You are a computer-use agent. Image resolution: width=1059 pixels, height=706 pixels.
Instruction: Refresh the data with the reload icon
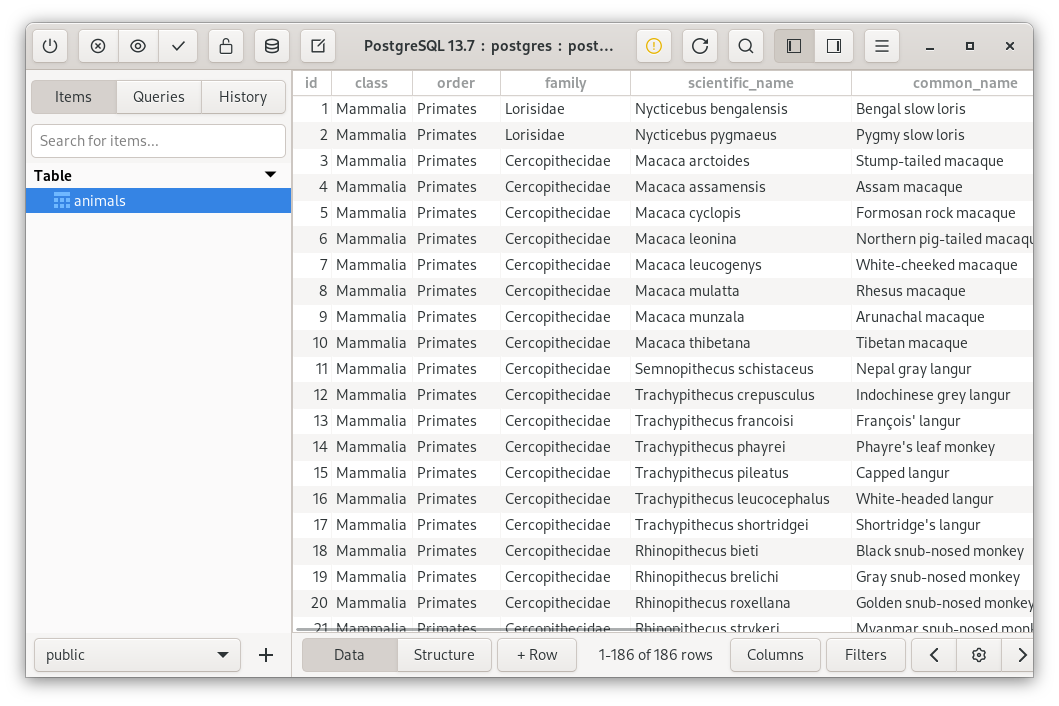[x=699, y=46]
